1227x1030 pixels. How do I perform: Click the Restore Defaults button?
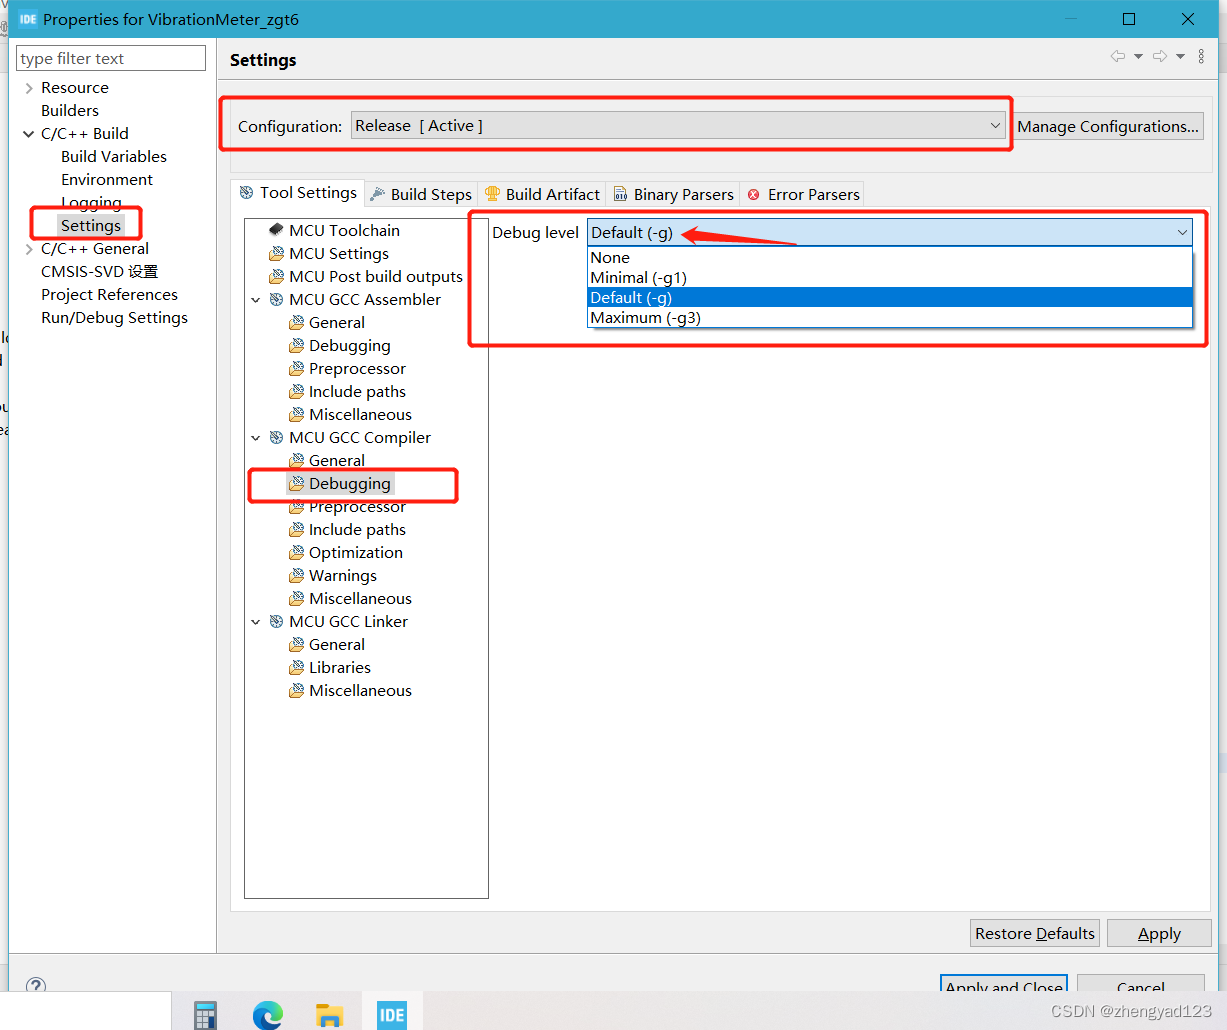point(1033,932)
